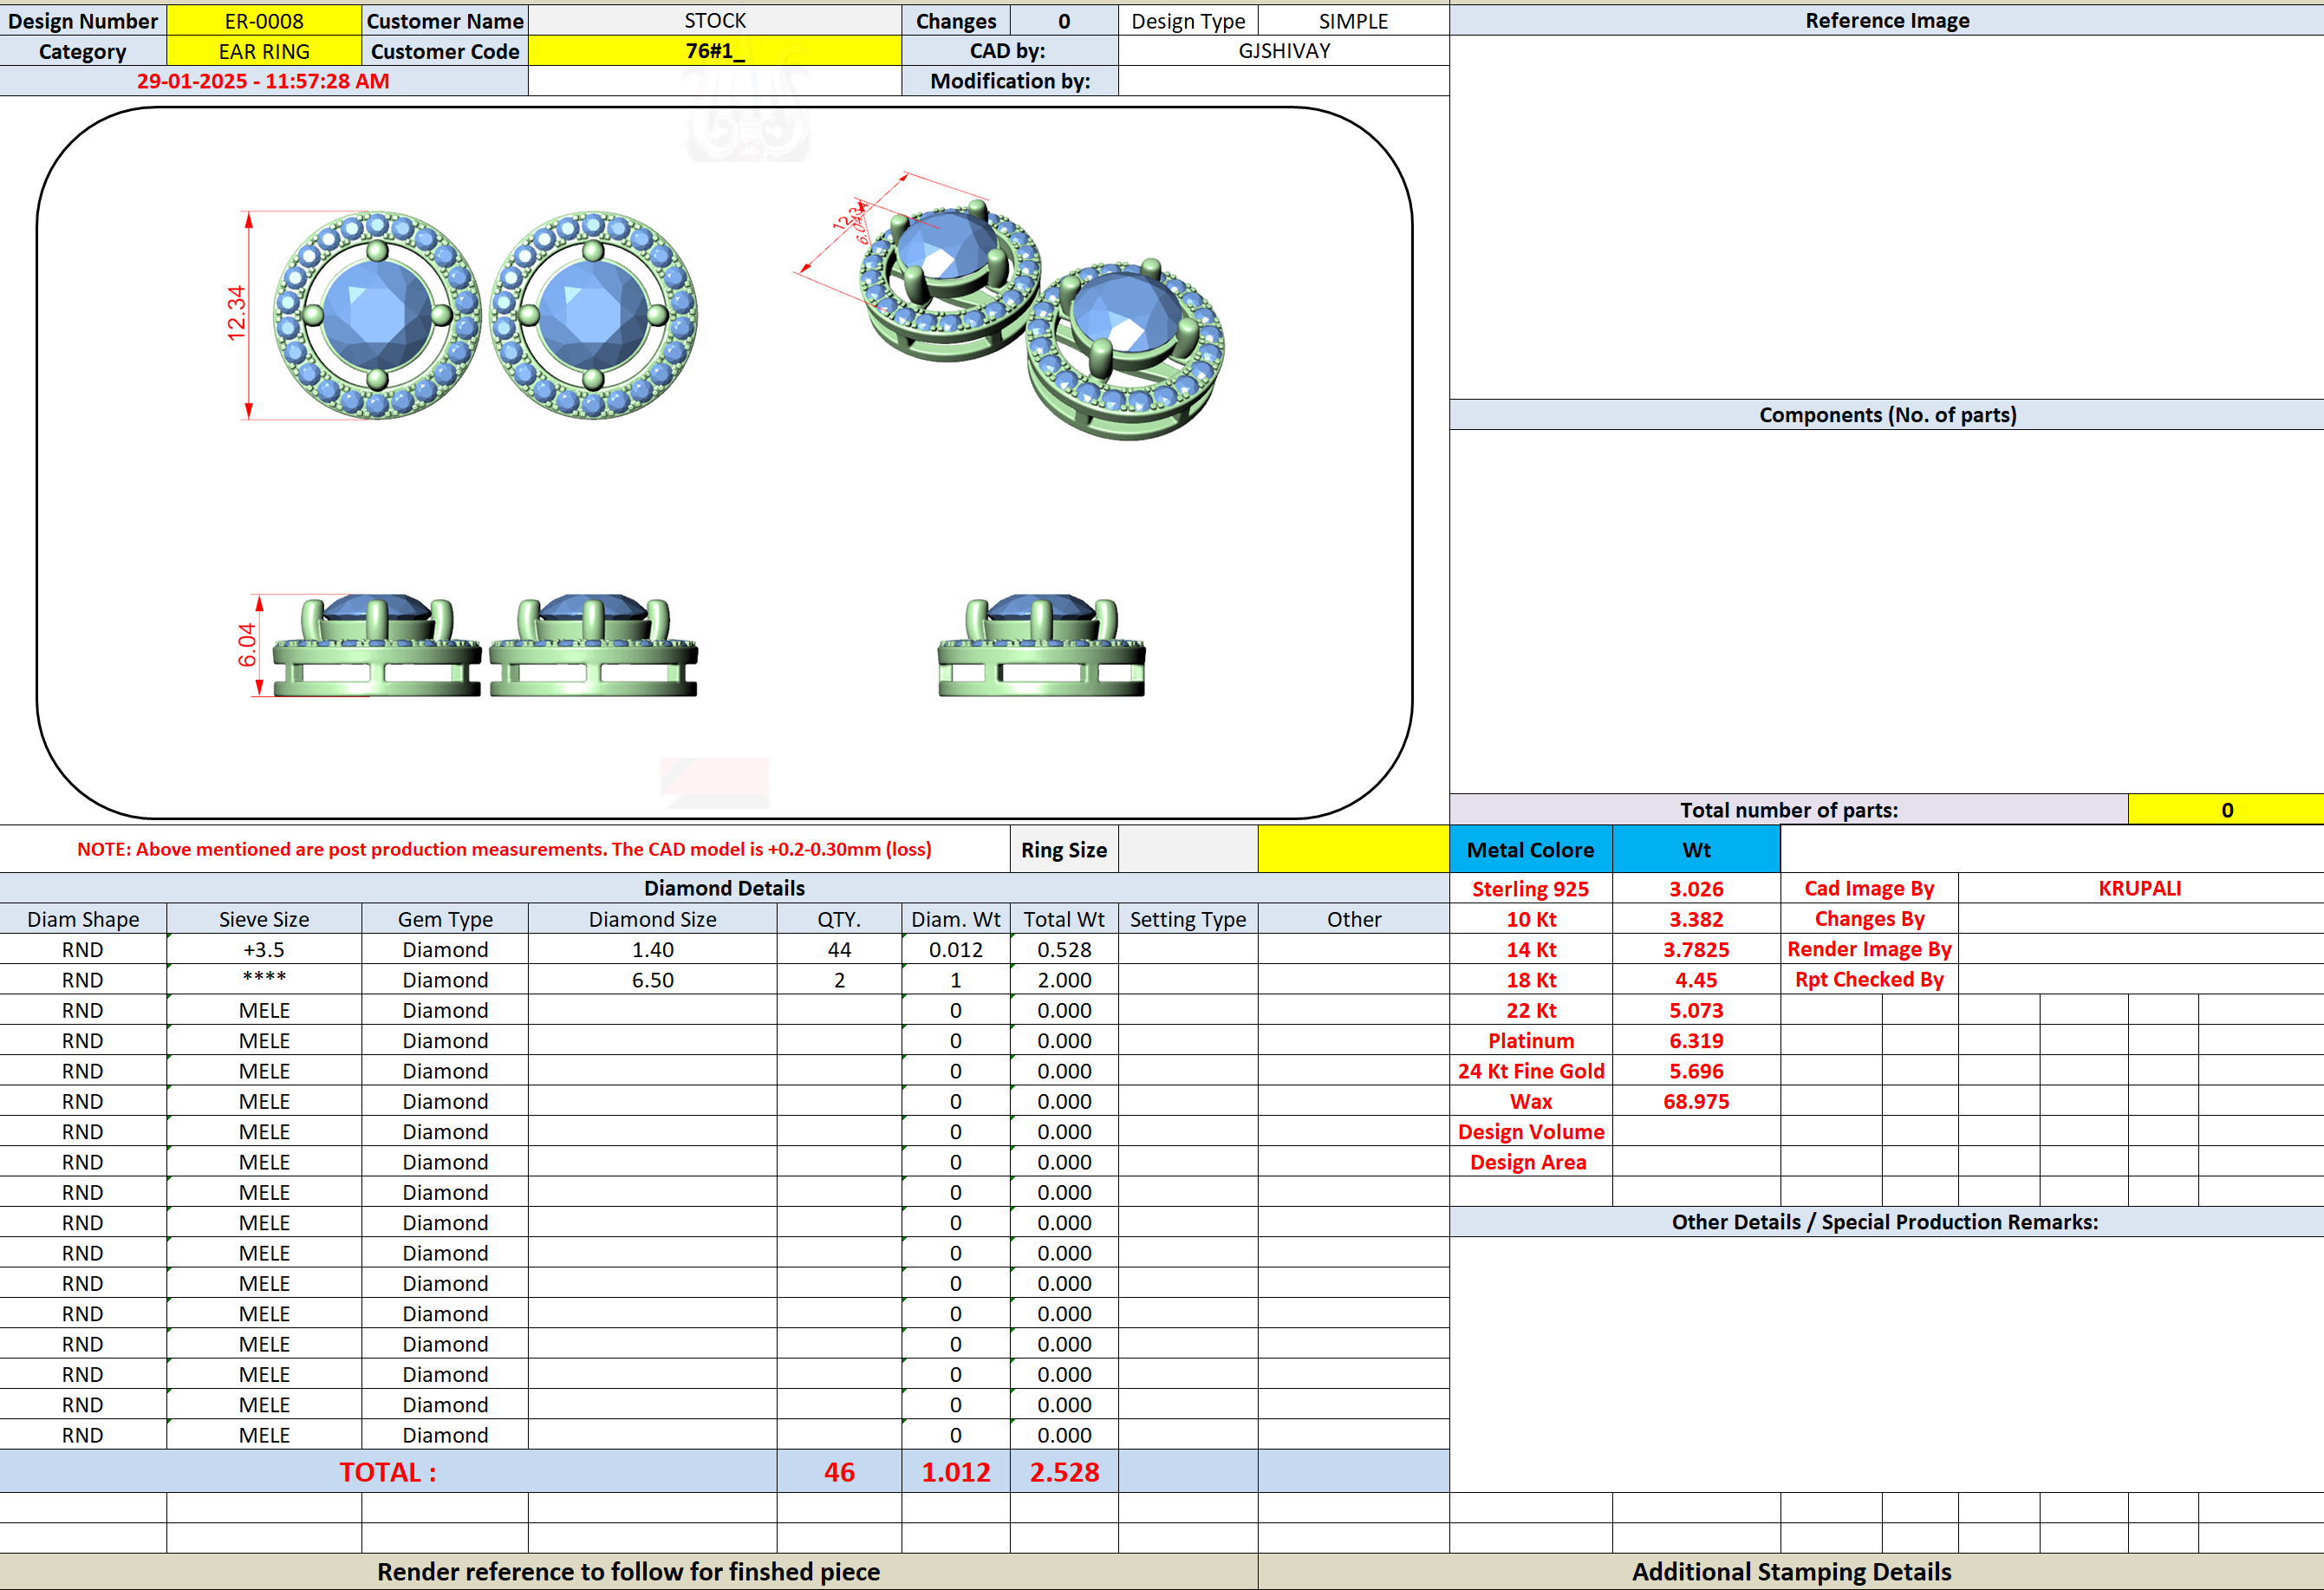2324x1590 pixels.
Task: Select the date cell 29-01-2025 - 11:57:28 AM
Action: point(264,81)
